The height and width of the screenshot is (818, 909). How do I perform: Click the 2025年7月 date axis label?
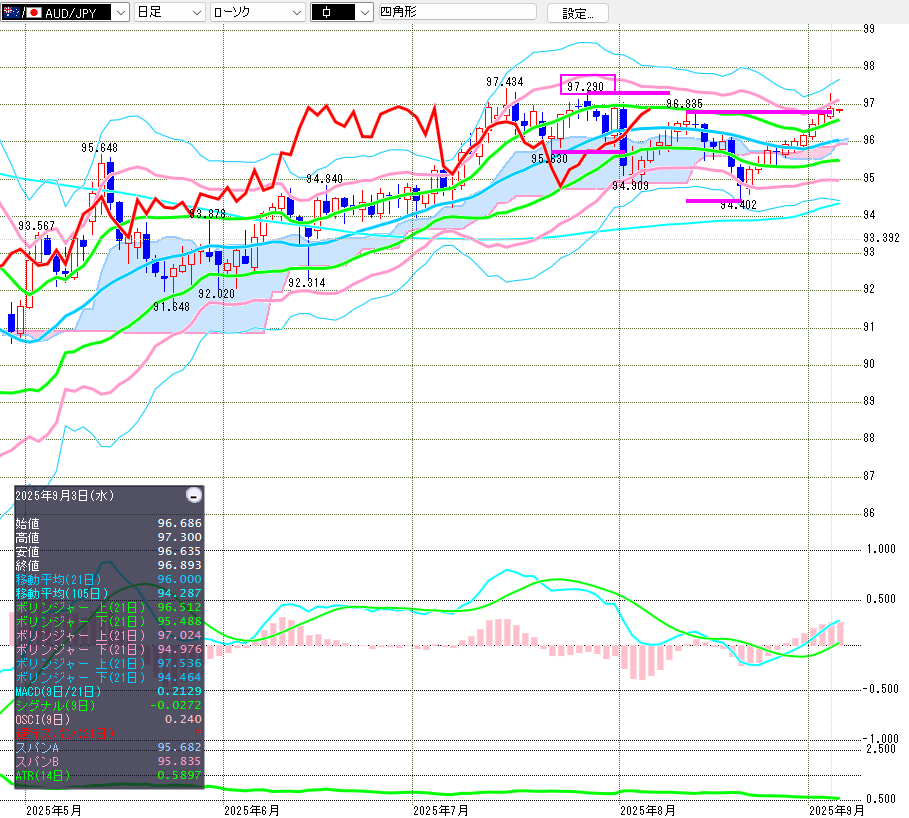(441, 810)
